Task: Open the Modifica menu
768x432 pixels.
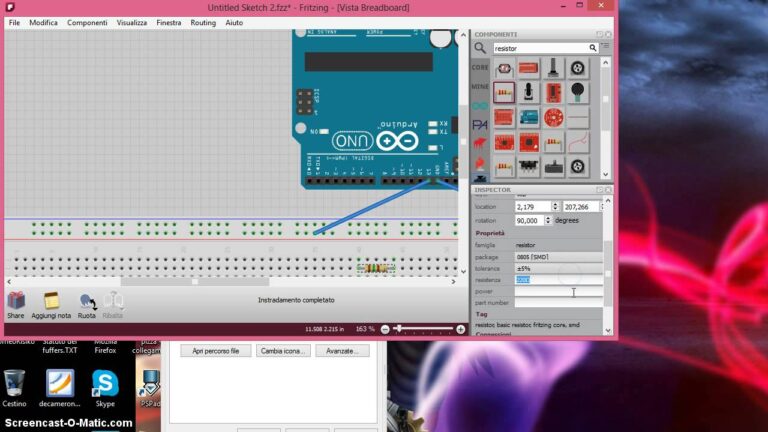Action: [43, 23]
